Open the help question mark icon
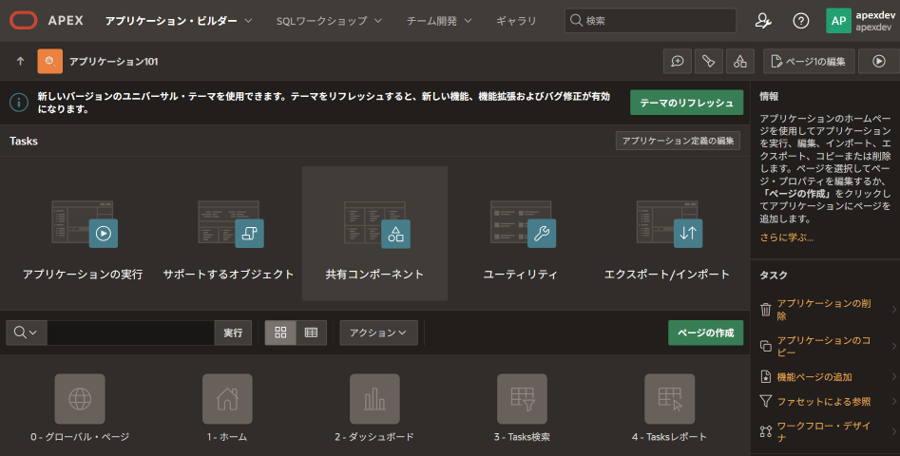 tap(801, 21)
